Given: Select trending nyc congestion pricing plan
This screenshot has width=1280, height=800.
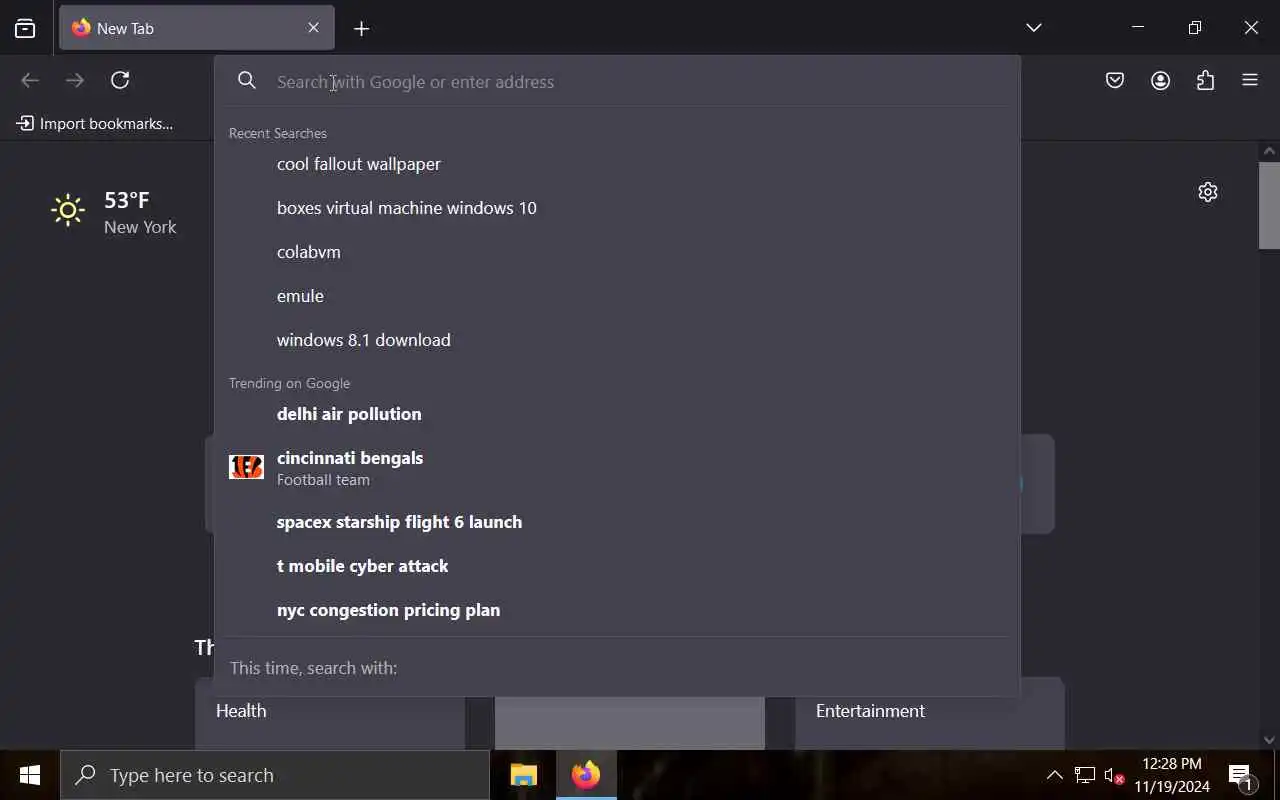Looking at the screenshot, I should click(x=617, y=610).
